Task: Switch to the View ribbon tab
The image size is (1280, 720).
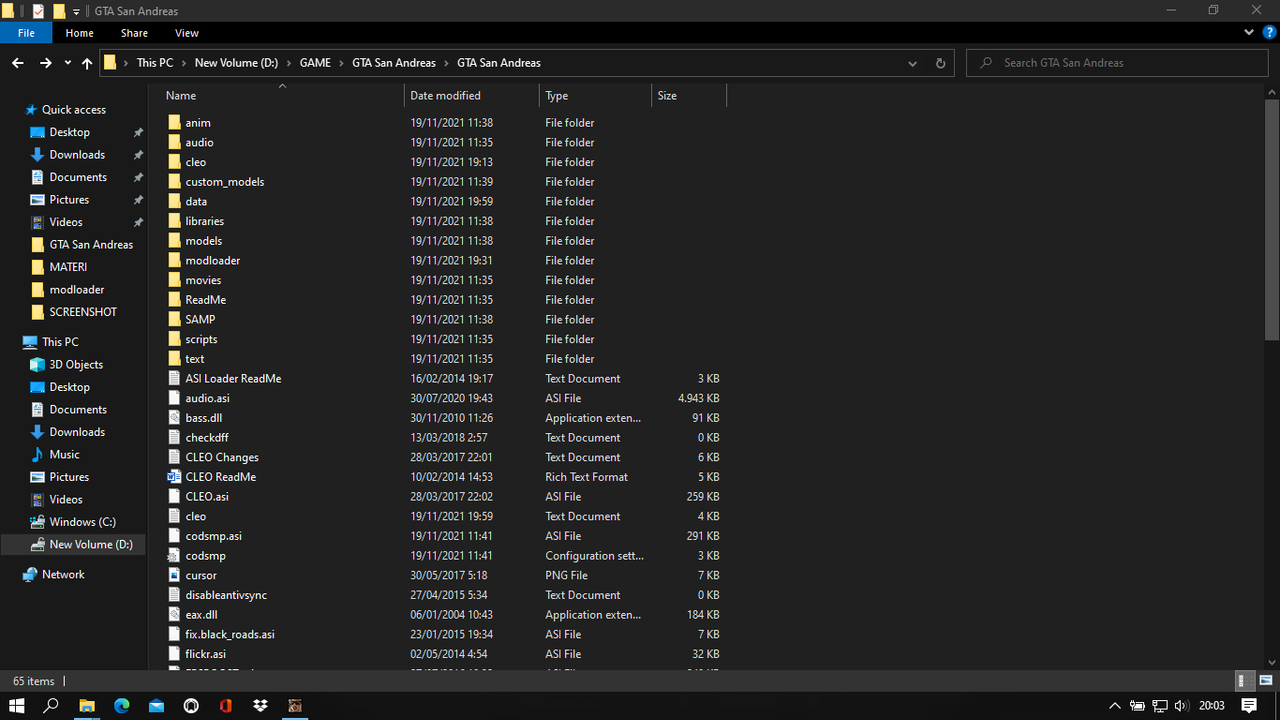Action: pos(187,33)
